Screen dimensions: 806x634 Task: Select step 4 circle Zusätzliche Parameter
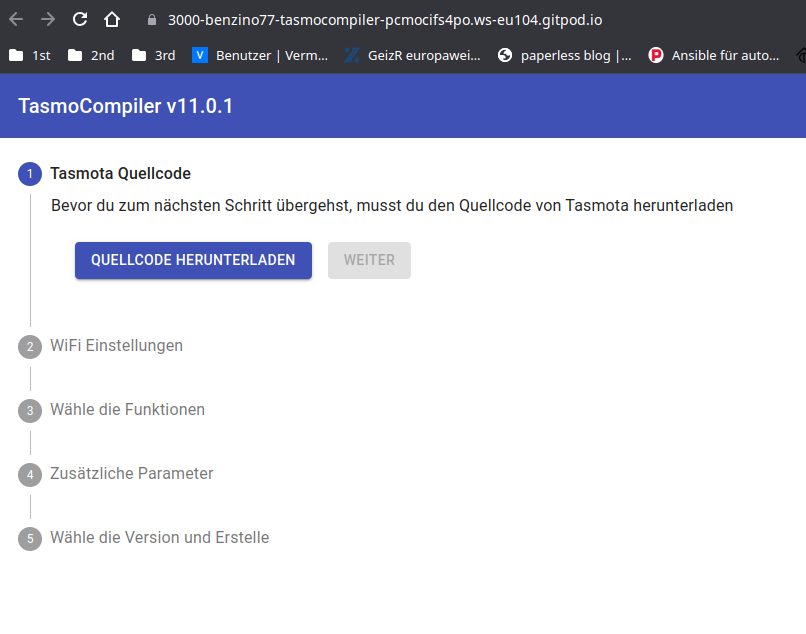tap(30, 475)
